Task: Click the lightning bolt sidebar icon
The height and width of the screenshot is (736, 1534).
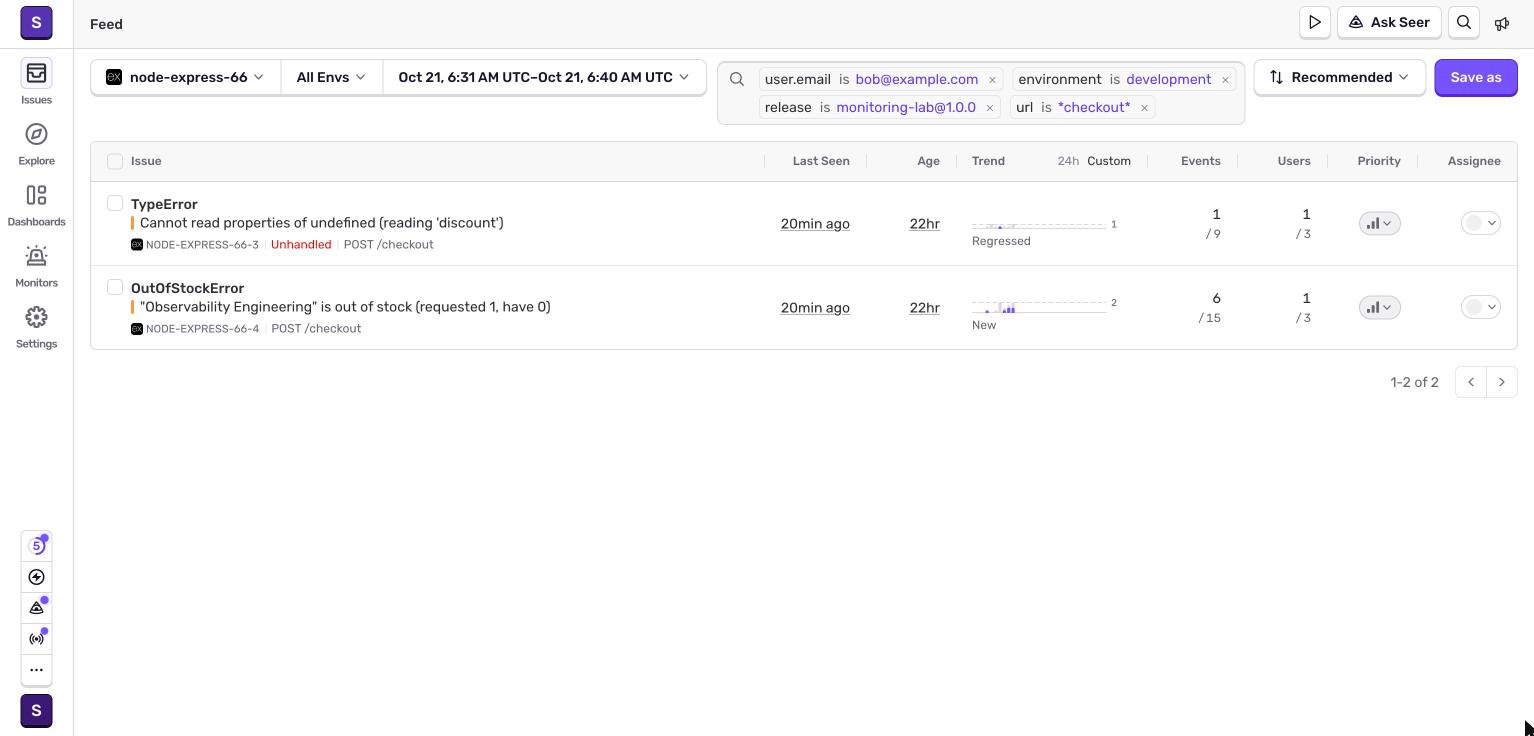Action: coord(37,577)
